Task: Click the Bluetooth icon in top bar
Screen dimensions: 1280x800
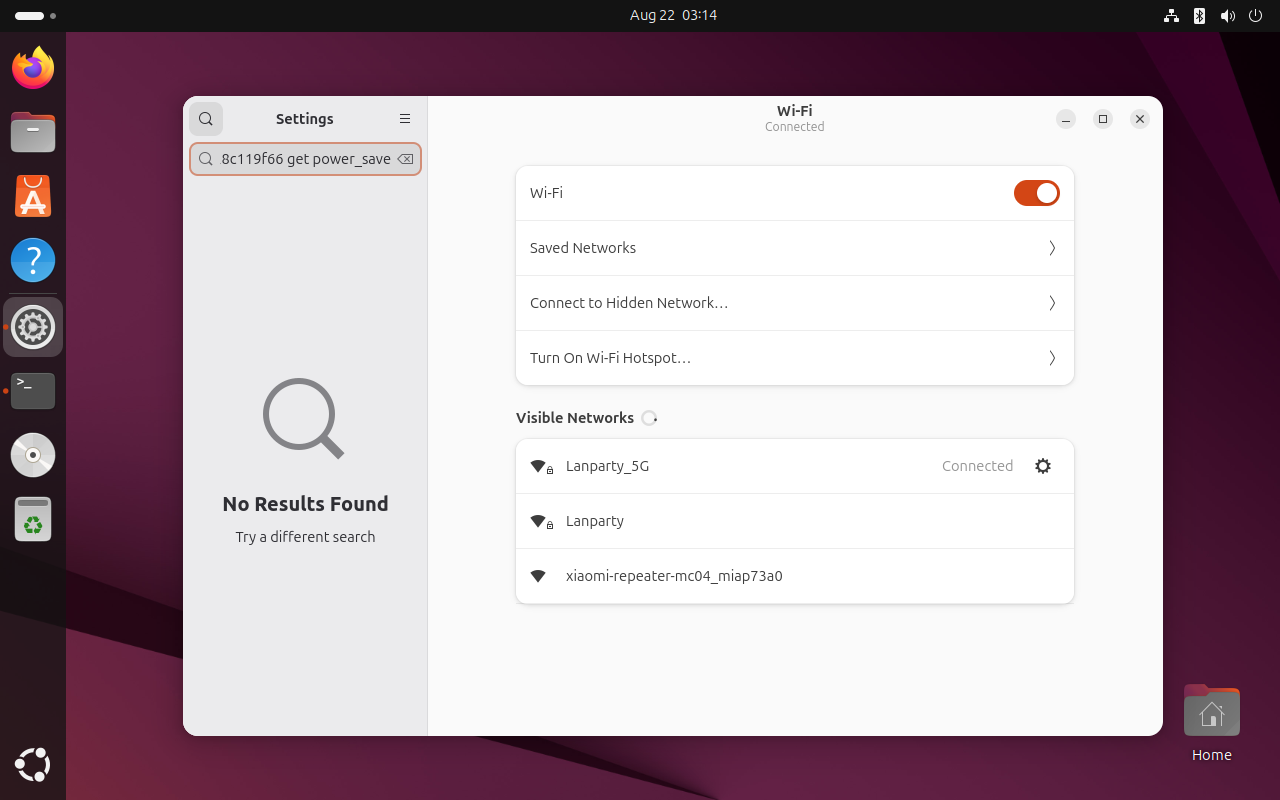Action: click(1199, 16)
